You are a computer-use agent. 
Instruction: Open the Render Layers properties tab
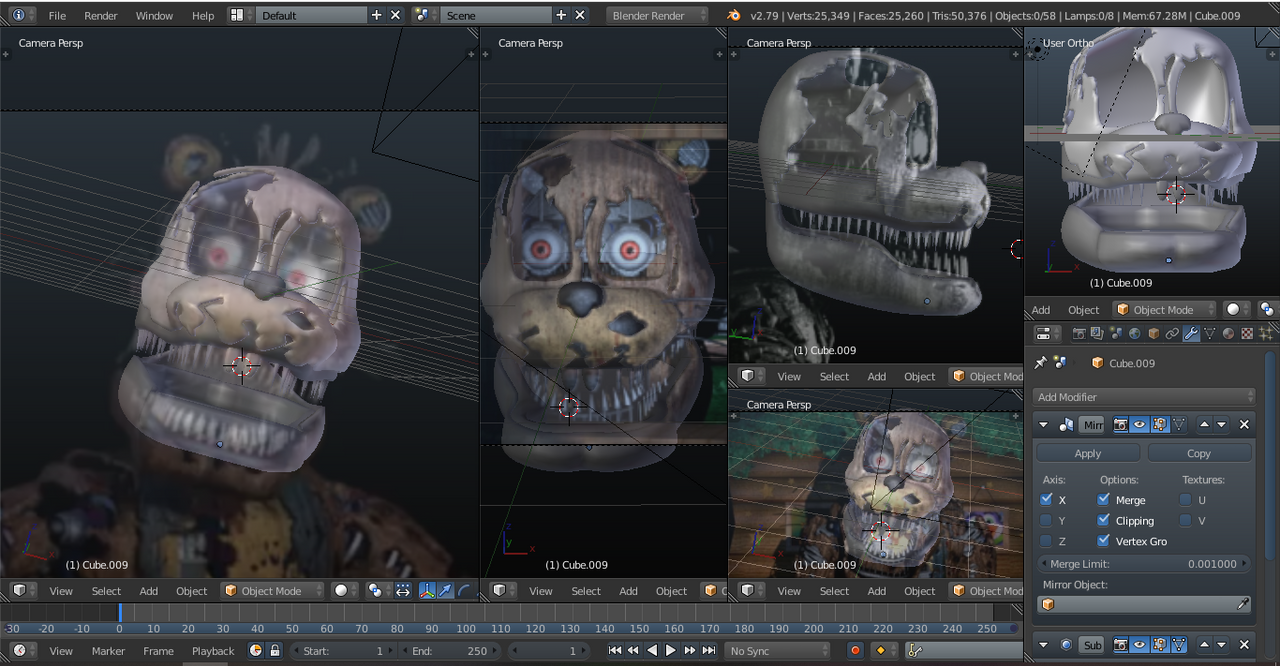coord(1097,334)
